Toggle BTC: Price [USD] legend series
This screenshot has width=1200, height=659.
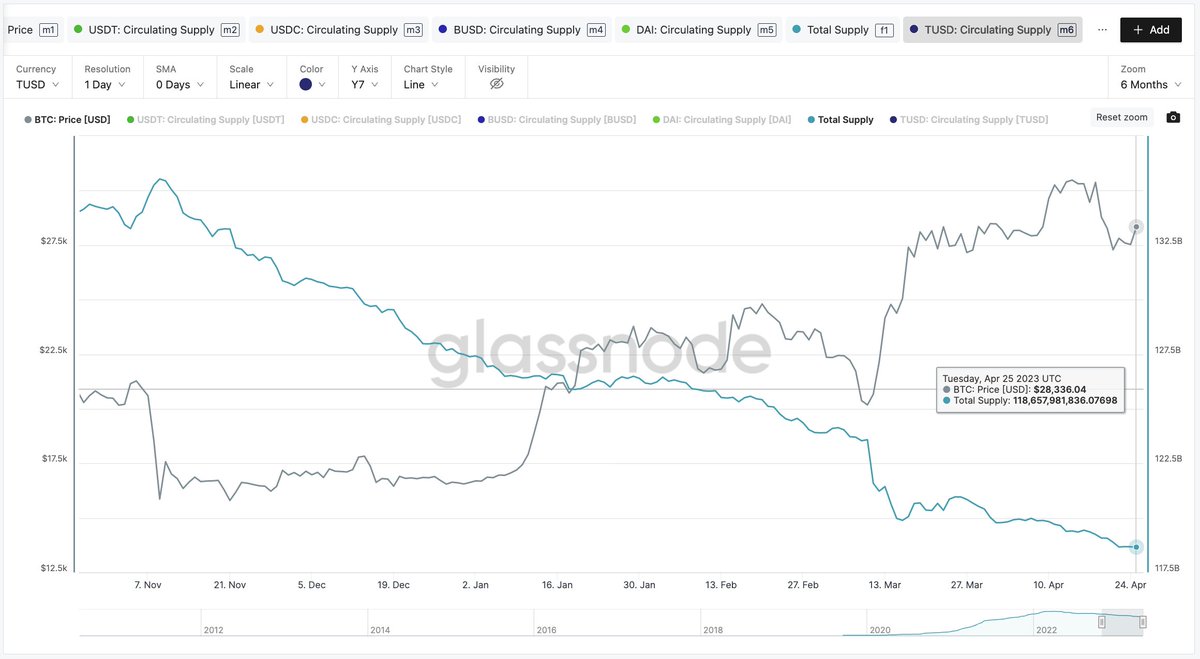[68, 120]
